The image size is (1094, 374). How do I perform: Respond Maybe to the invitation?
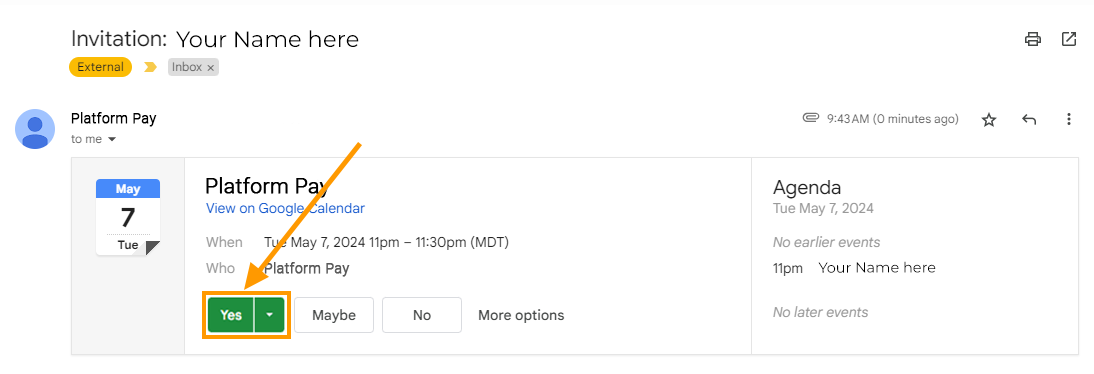[334, 315]
